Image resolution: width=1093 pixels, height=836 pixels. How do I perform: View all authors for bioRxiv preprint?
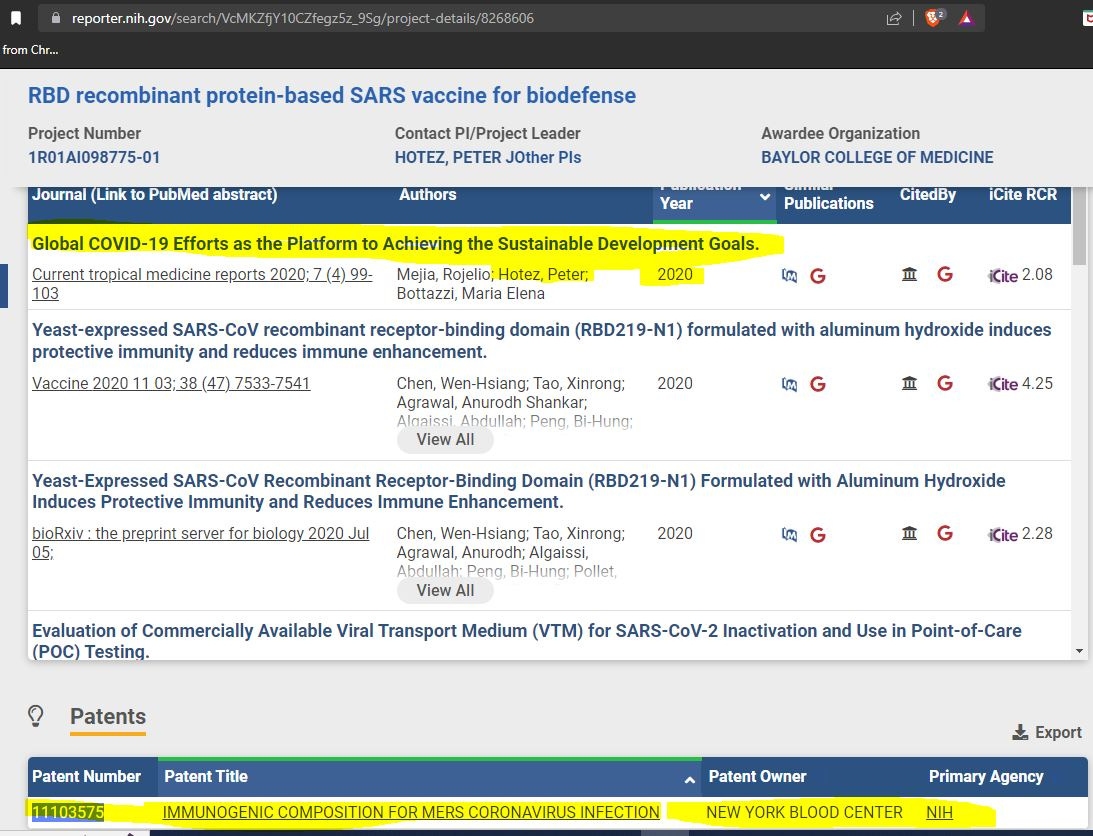pos(445,591)
